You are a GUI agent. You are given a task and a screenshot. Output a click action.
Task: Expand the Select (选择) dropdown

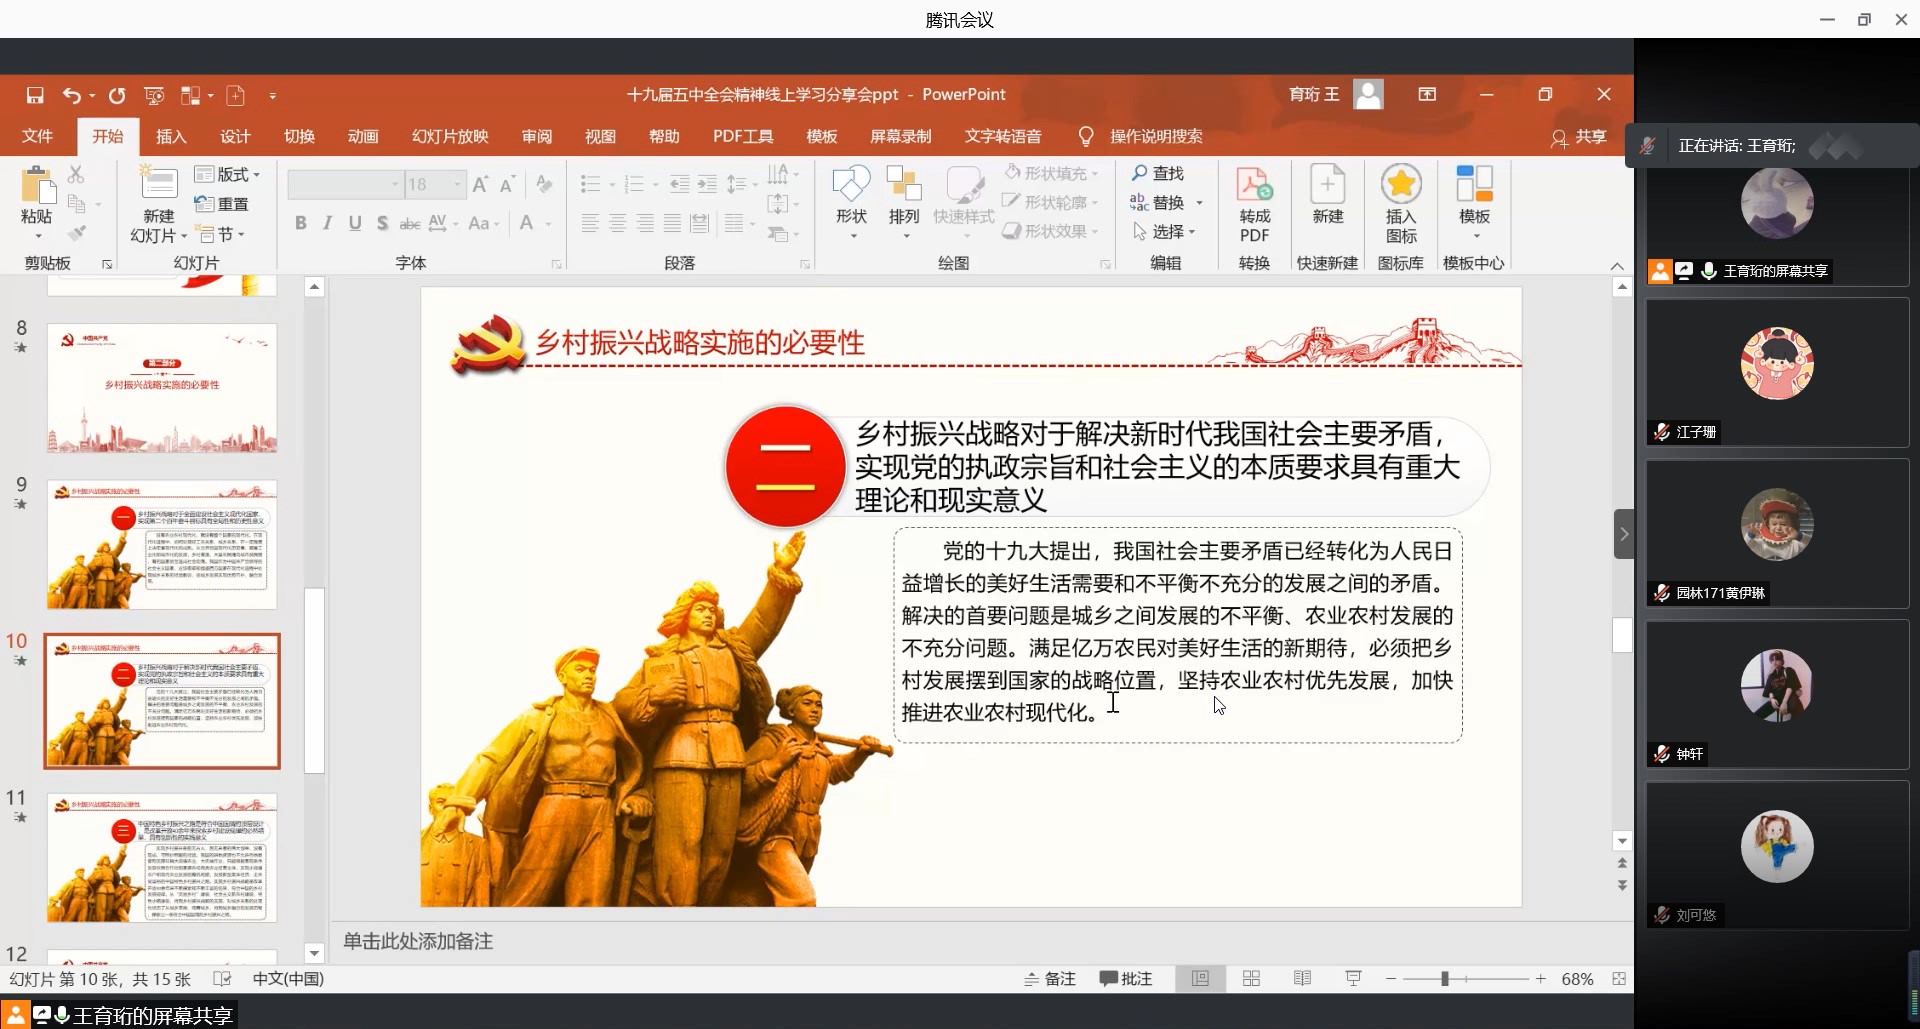pyautogui.click(x=1166, y=232)
